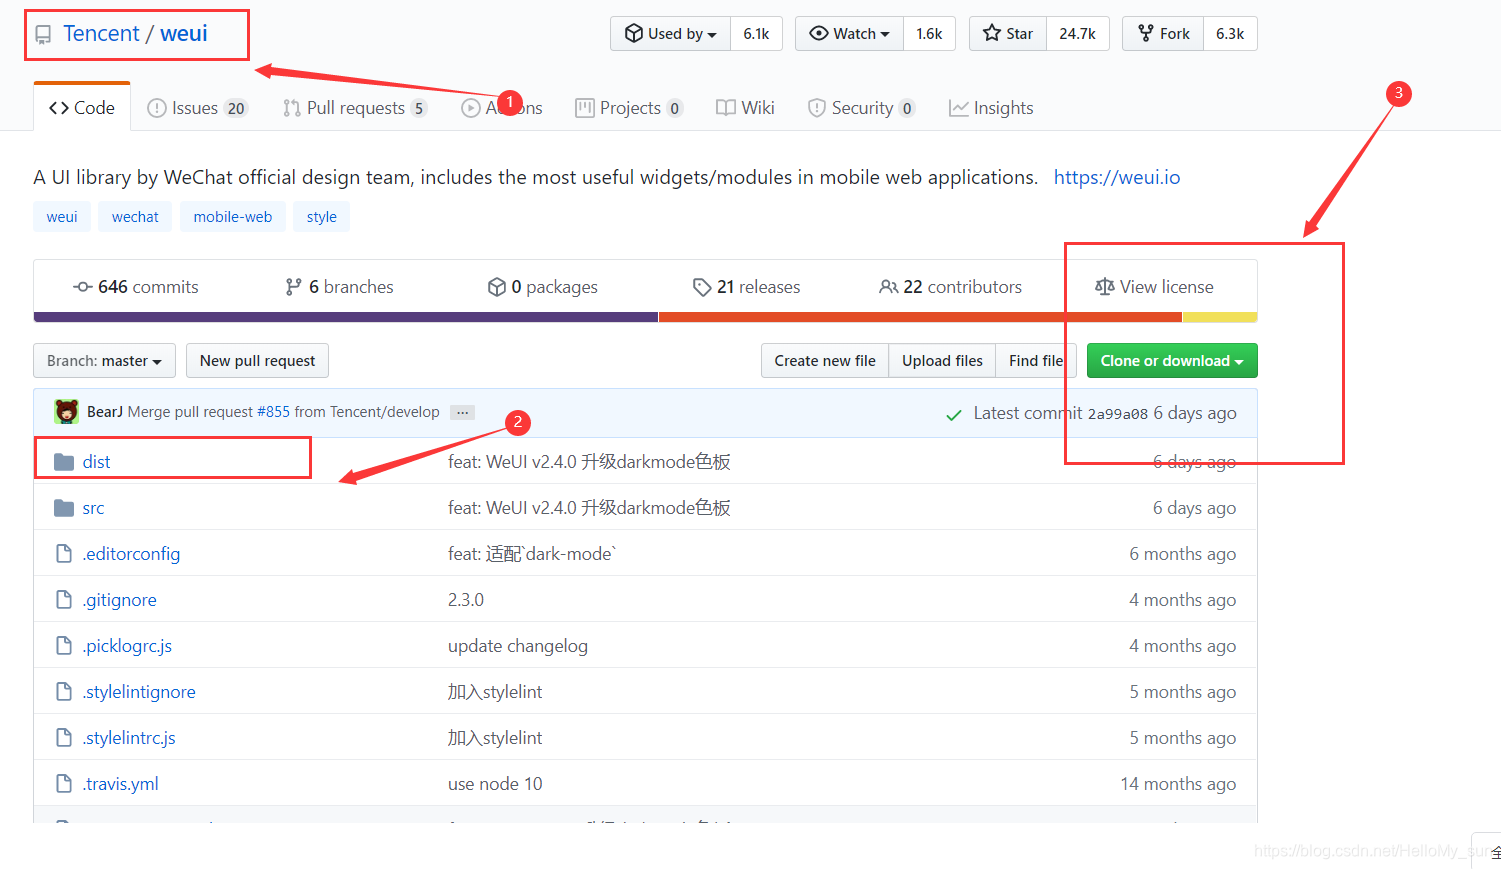Switch to the Projects tab

[630, 107]
